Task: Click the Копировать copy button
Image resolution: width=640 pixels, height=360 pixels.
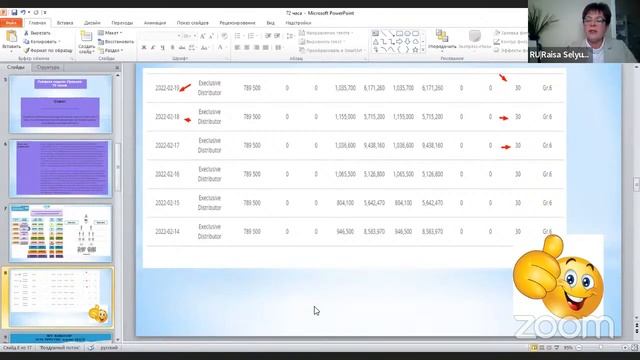Action: pos(42,42)
